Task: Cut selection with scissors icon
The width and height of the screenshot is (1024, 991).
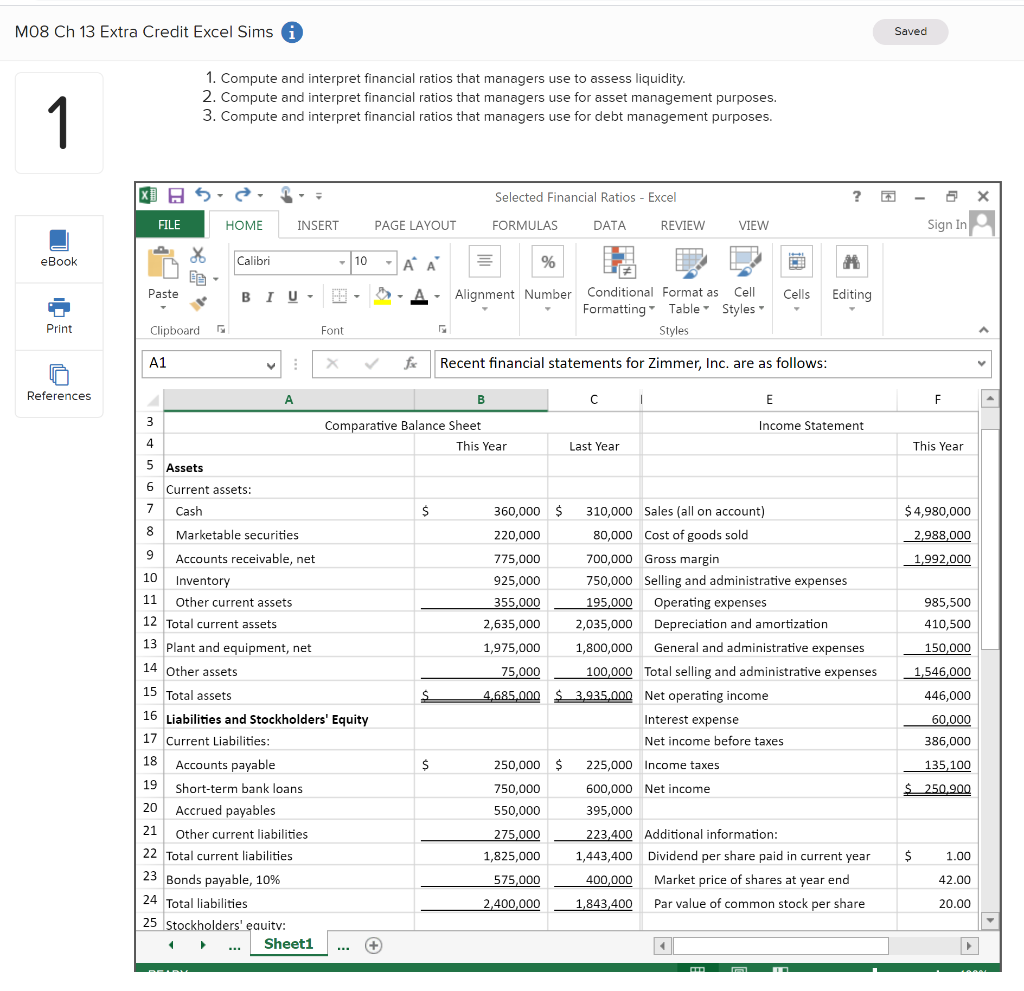Action: coord(198,255)
